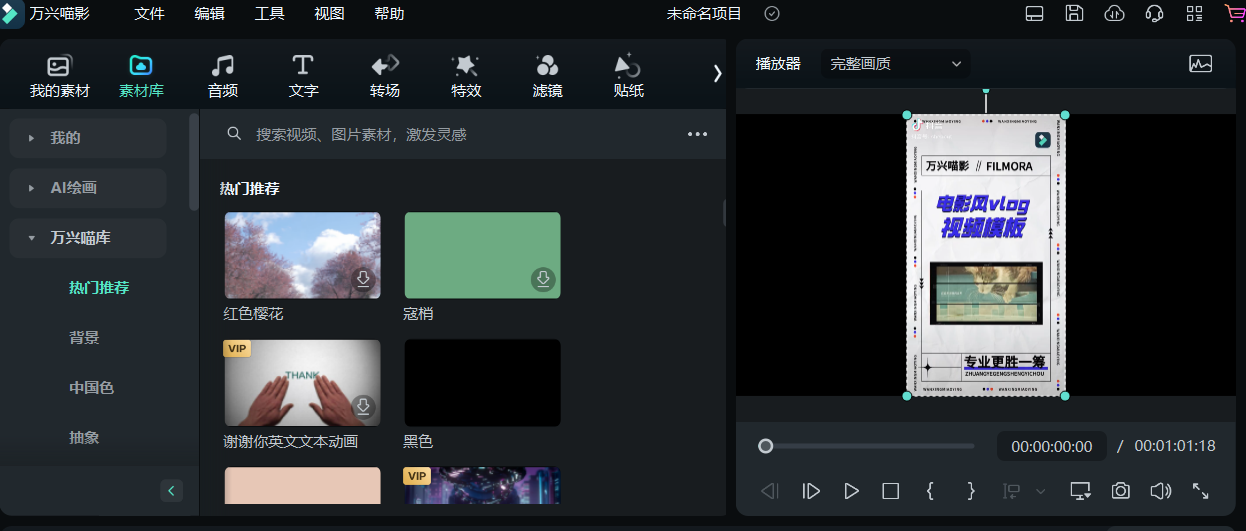This screenshot has width=1246, height=531.
Task: Switch to 特效 tab
Action: [x=466, y=76]
